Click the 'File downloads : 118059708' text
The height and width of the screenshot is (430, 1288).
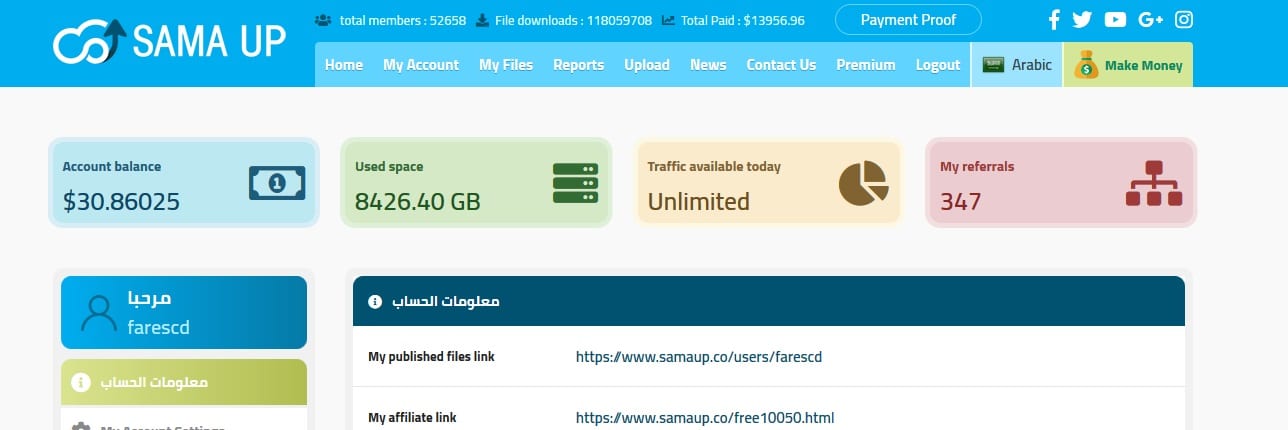click(574, 20)
